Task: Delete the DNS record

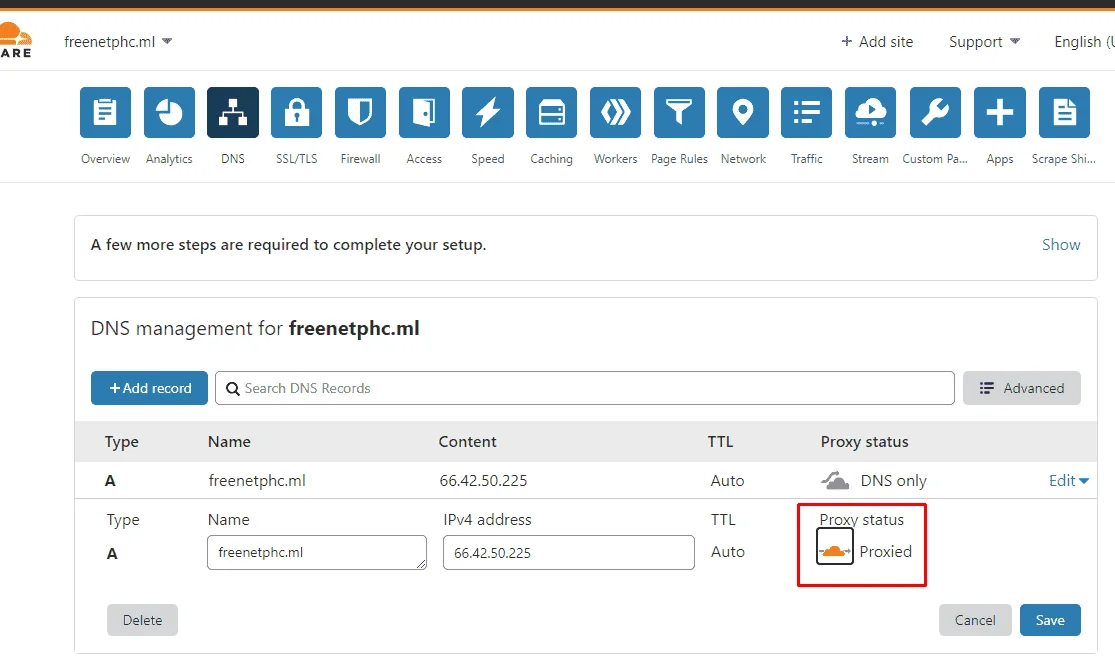Action: pos(142,620)
